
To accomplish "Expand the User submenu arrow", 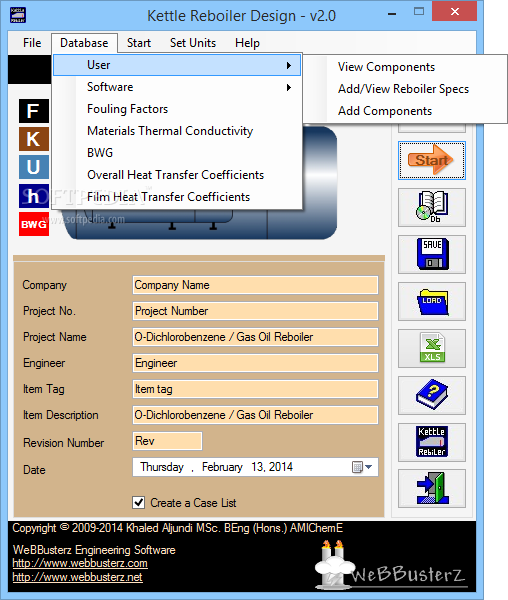I will tap(289, 65).
